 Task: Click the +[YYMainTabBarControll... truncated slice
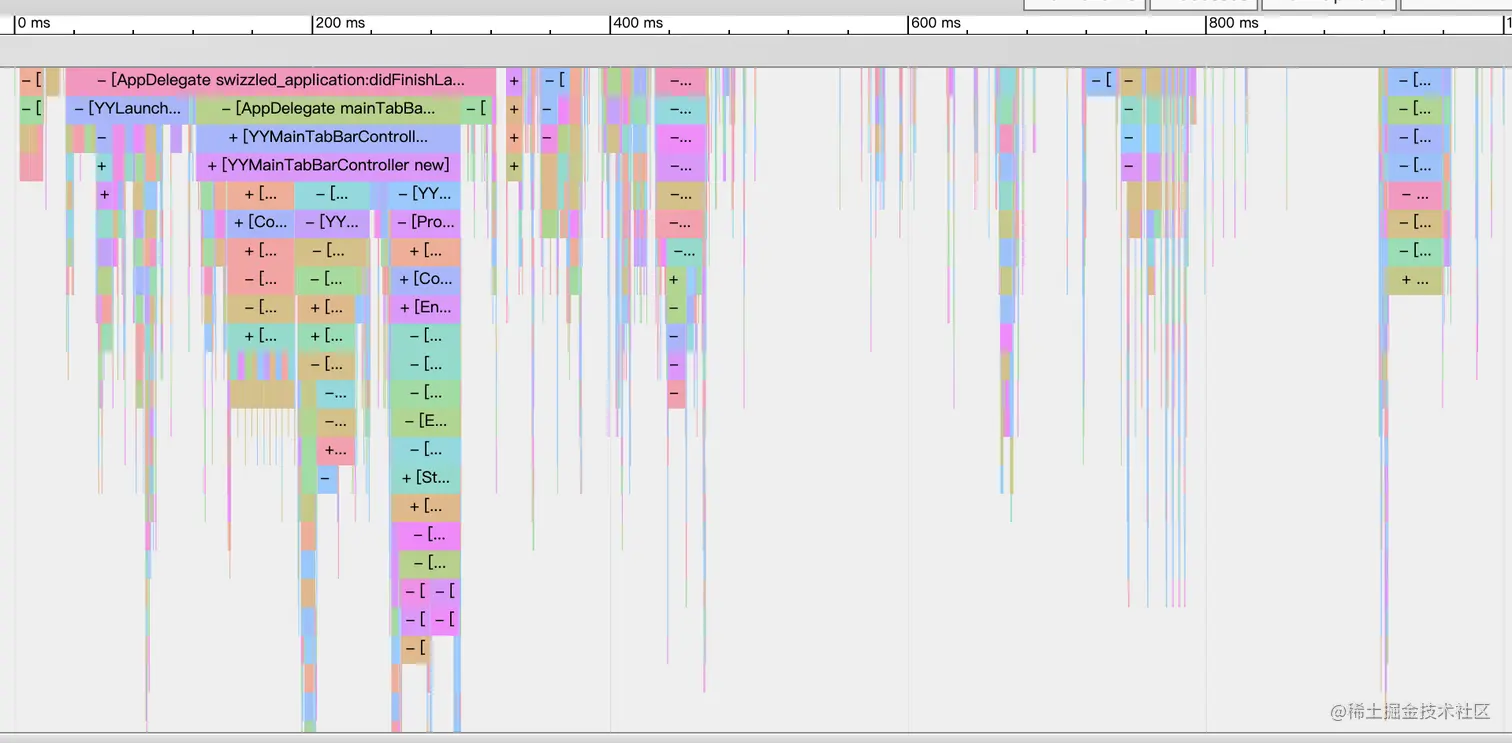click(328, 137)
